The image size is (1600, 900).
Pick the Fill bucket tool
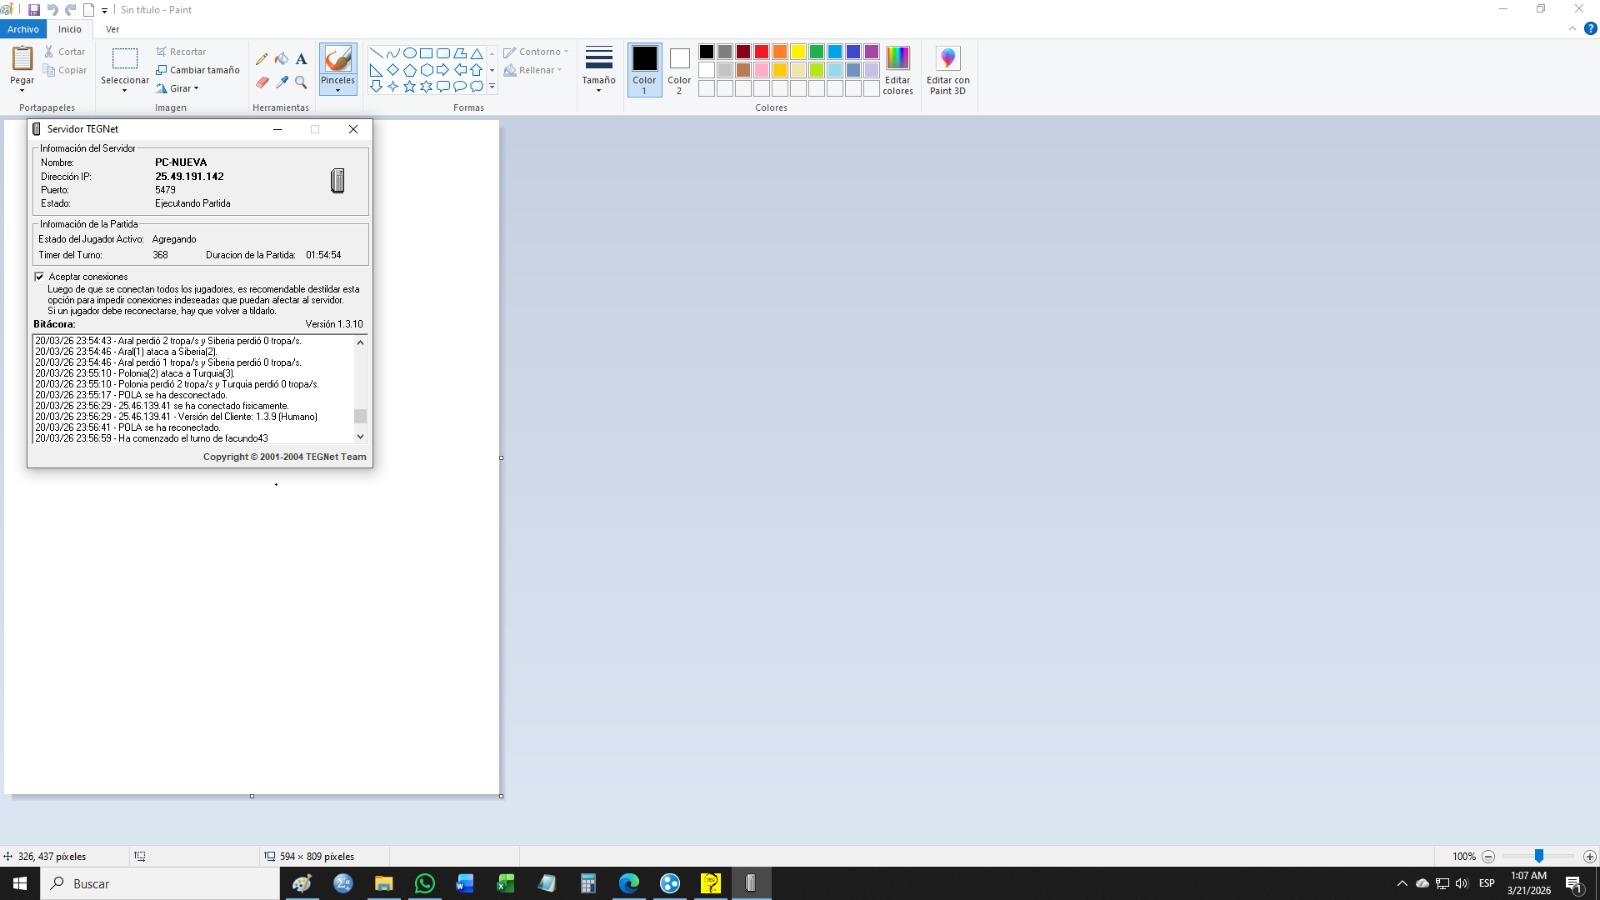pyautogui.click(x=282, y=59)
